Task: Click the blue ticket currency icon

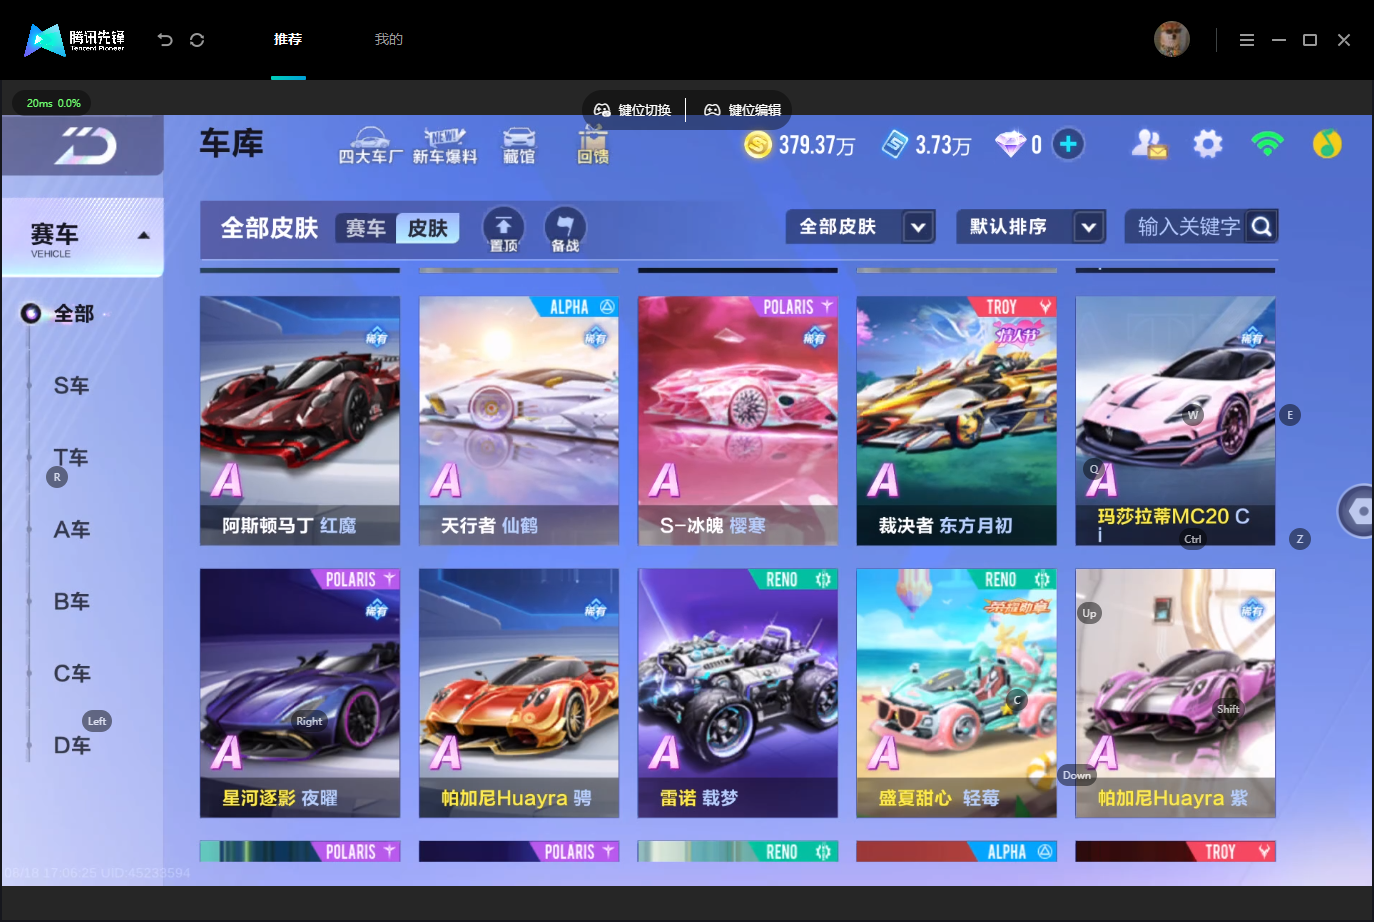Action: click(x=895, y=145)
